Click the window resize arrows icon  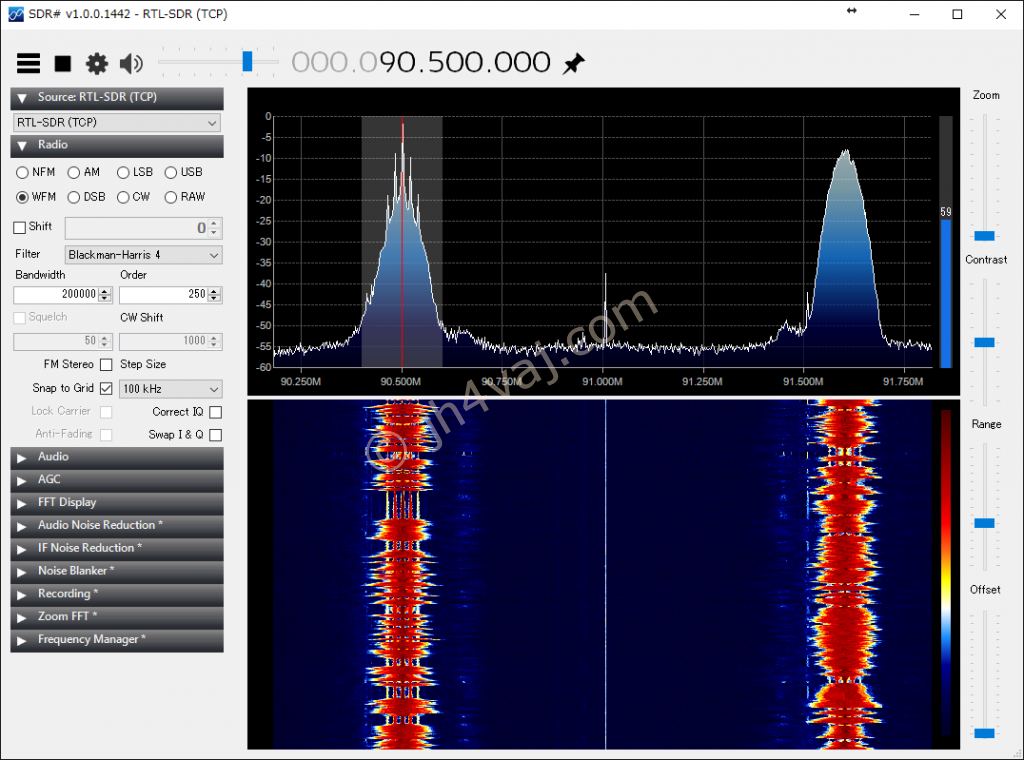[853, 14]
